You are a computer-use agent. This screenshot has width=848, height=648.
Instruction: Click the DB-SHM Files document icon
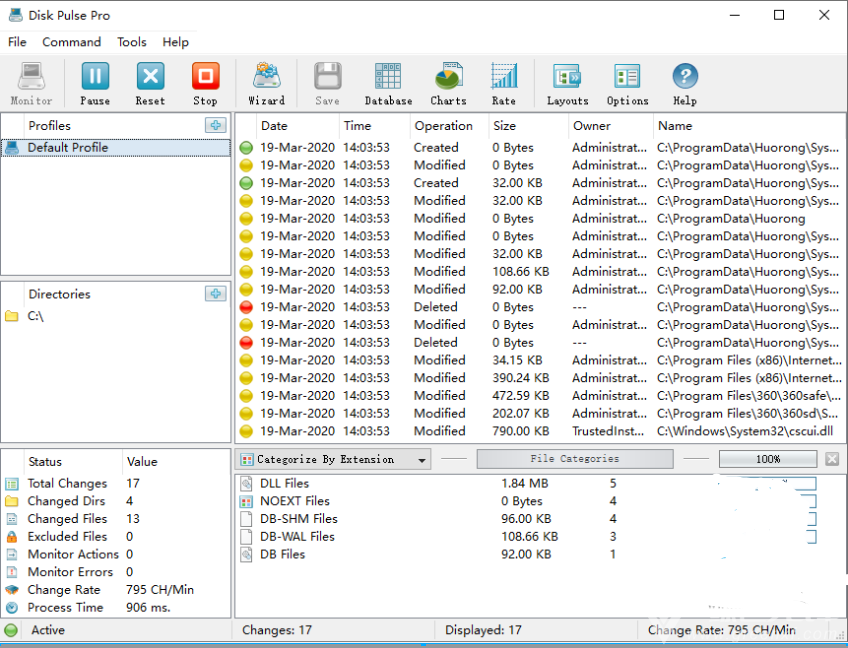[x=246, y=519]
